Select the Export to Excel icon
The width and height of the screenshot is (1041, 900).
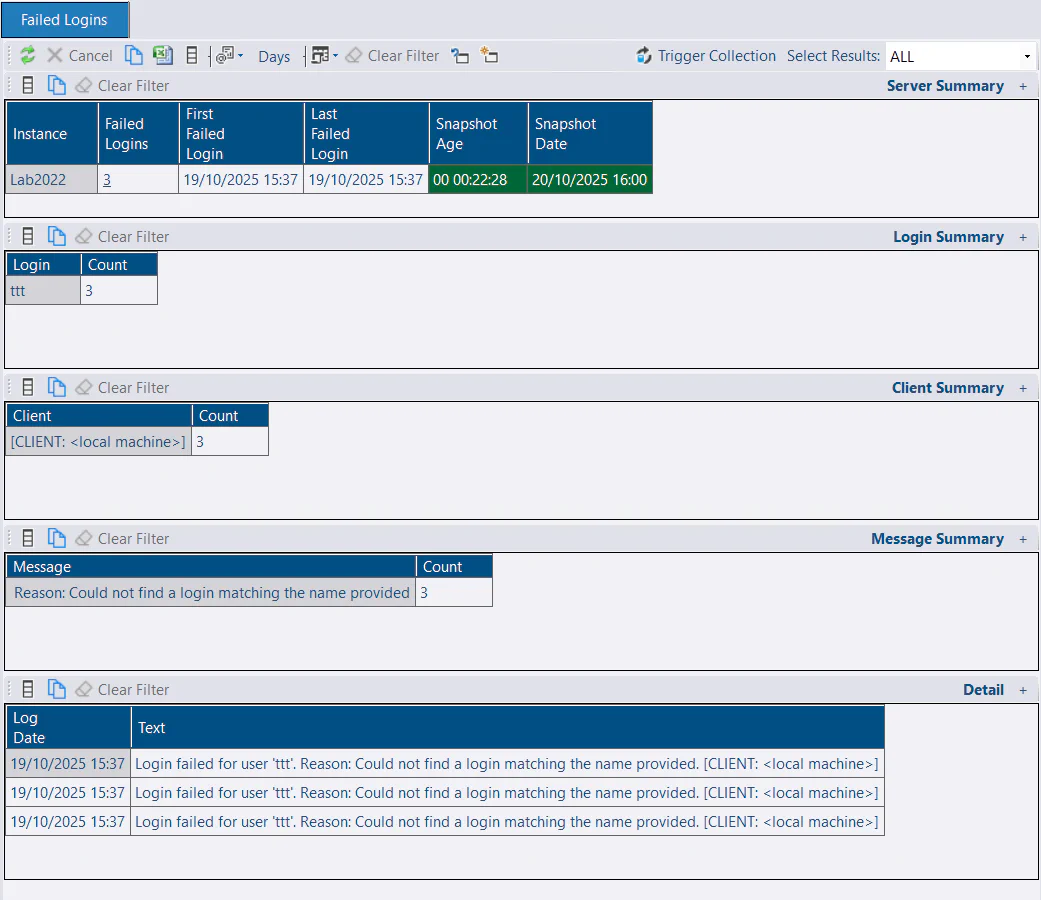point(162,55)
